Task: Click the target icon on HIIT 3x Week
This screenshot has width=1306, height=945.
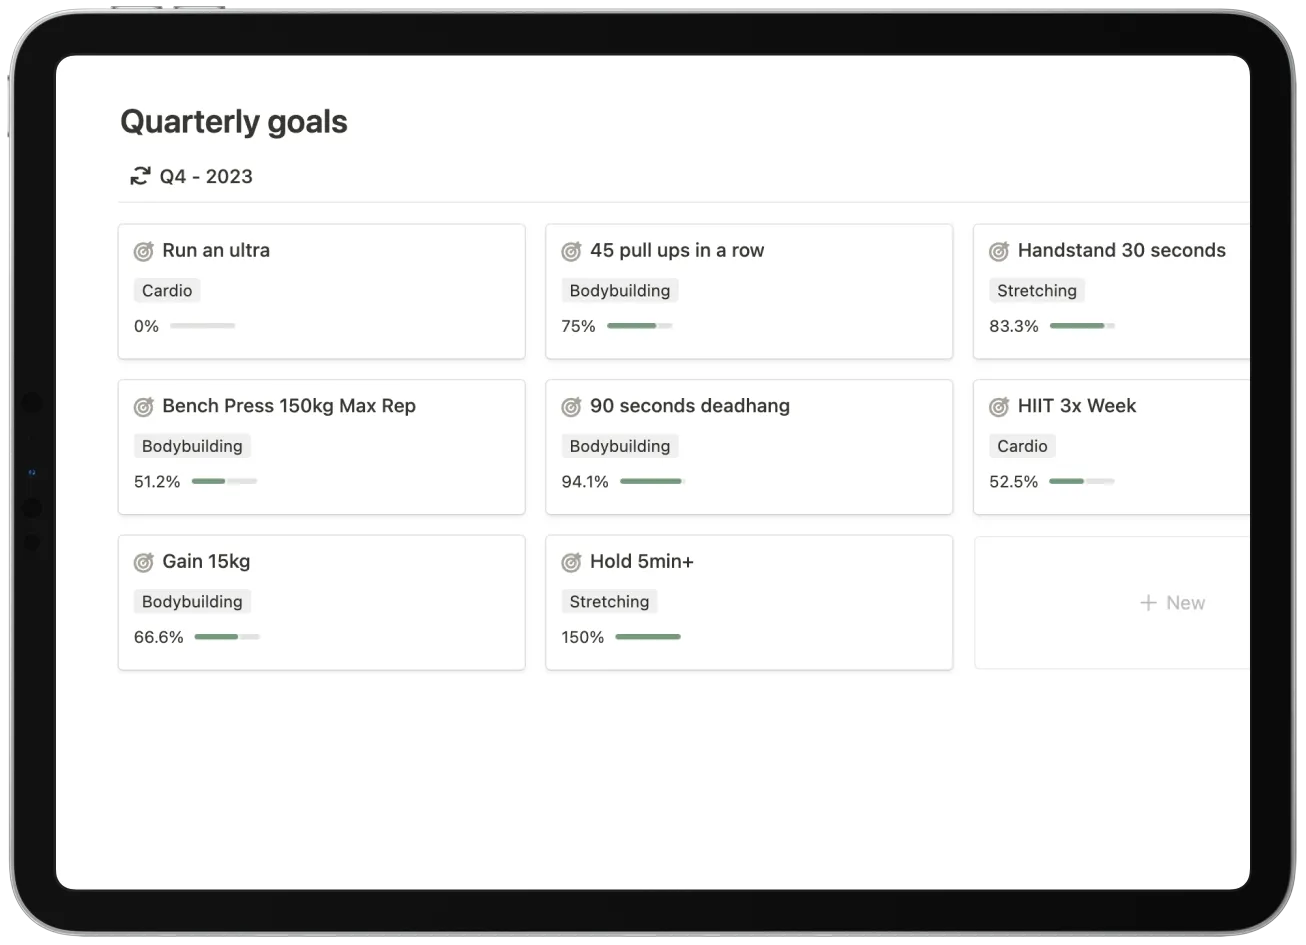Action: click(998, 406)
